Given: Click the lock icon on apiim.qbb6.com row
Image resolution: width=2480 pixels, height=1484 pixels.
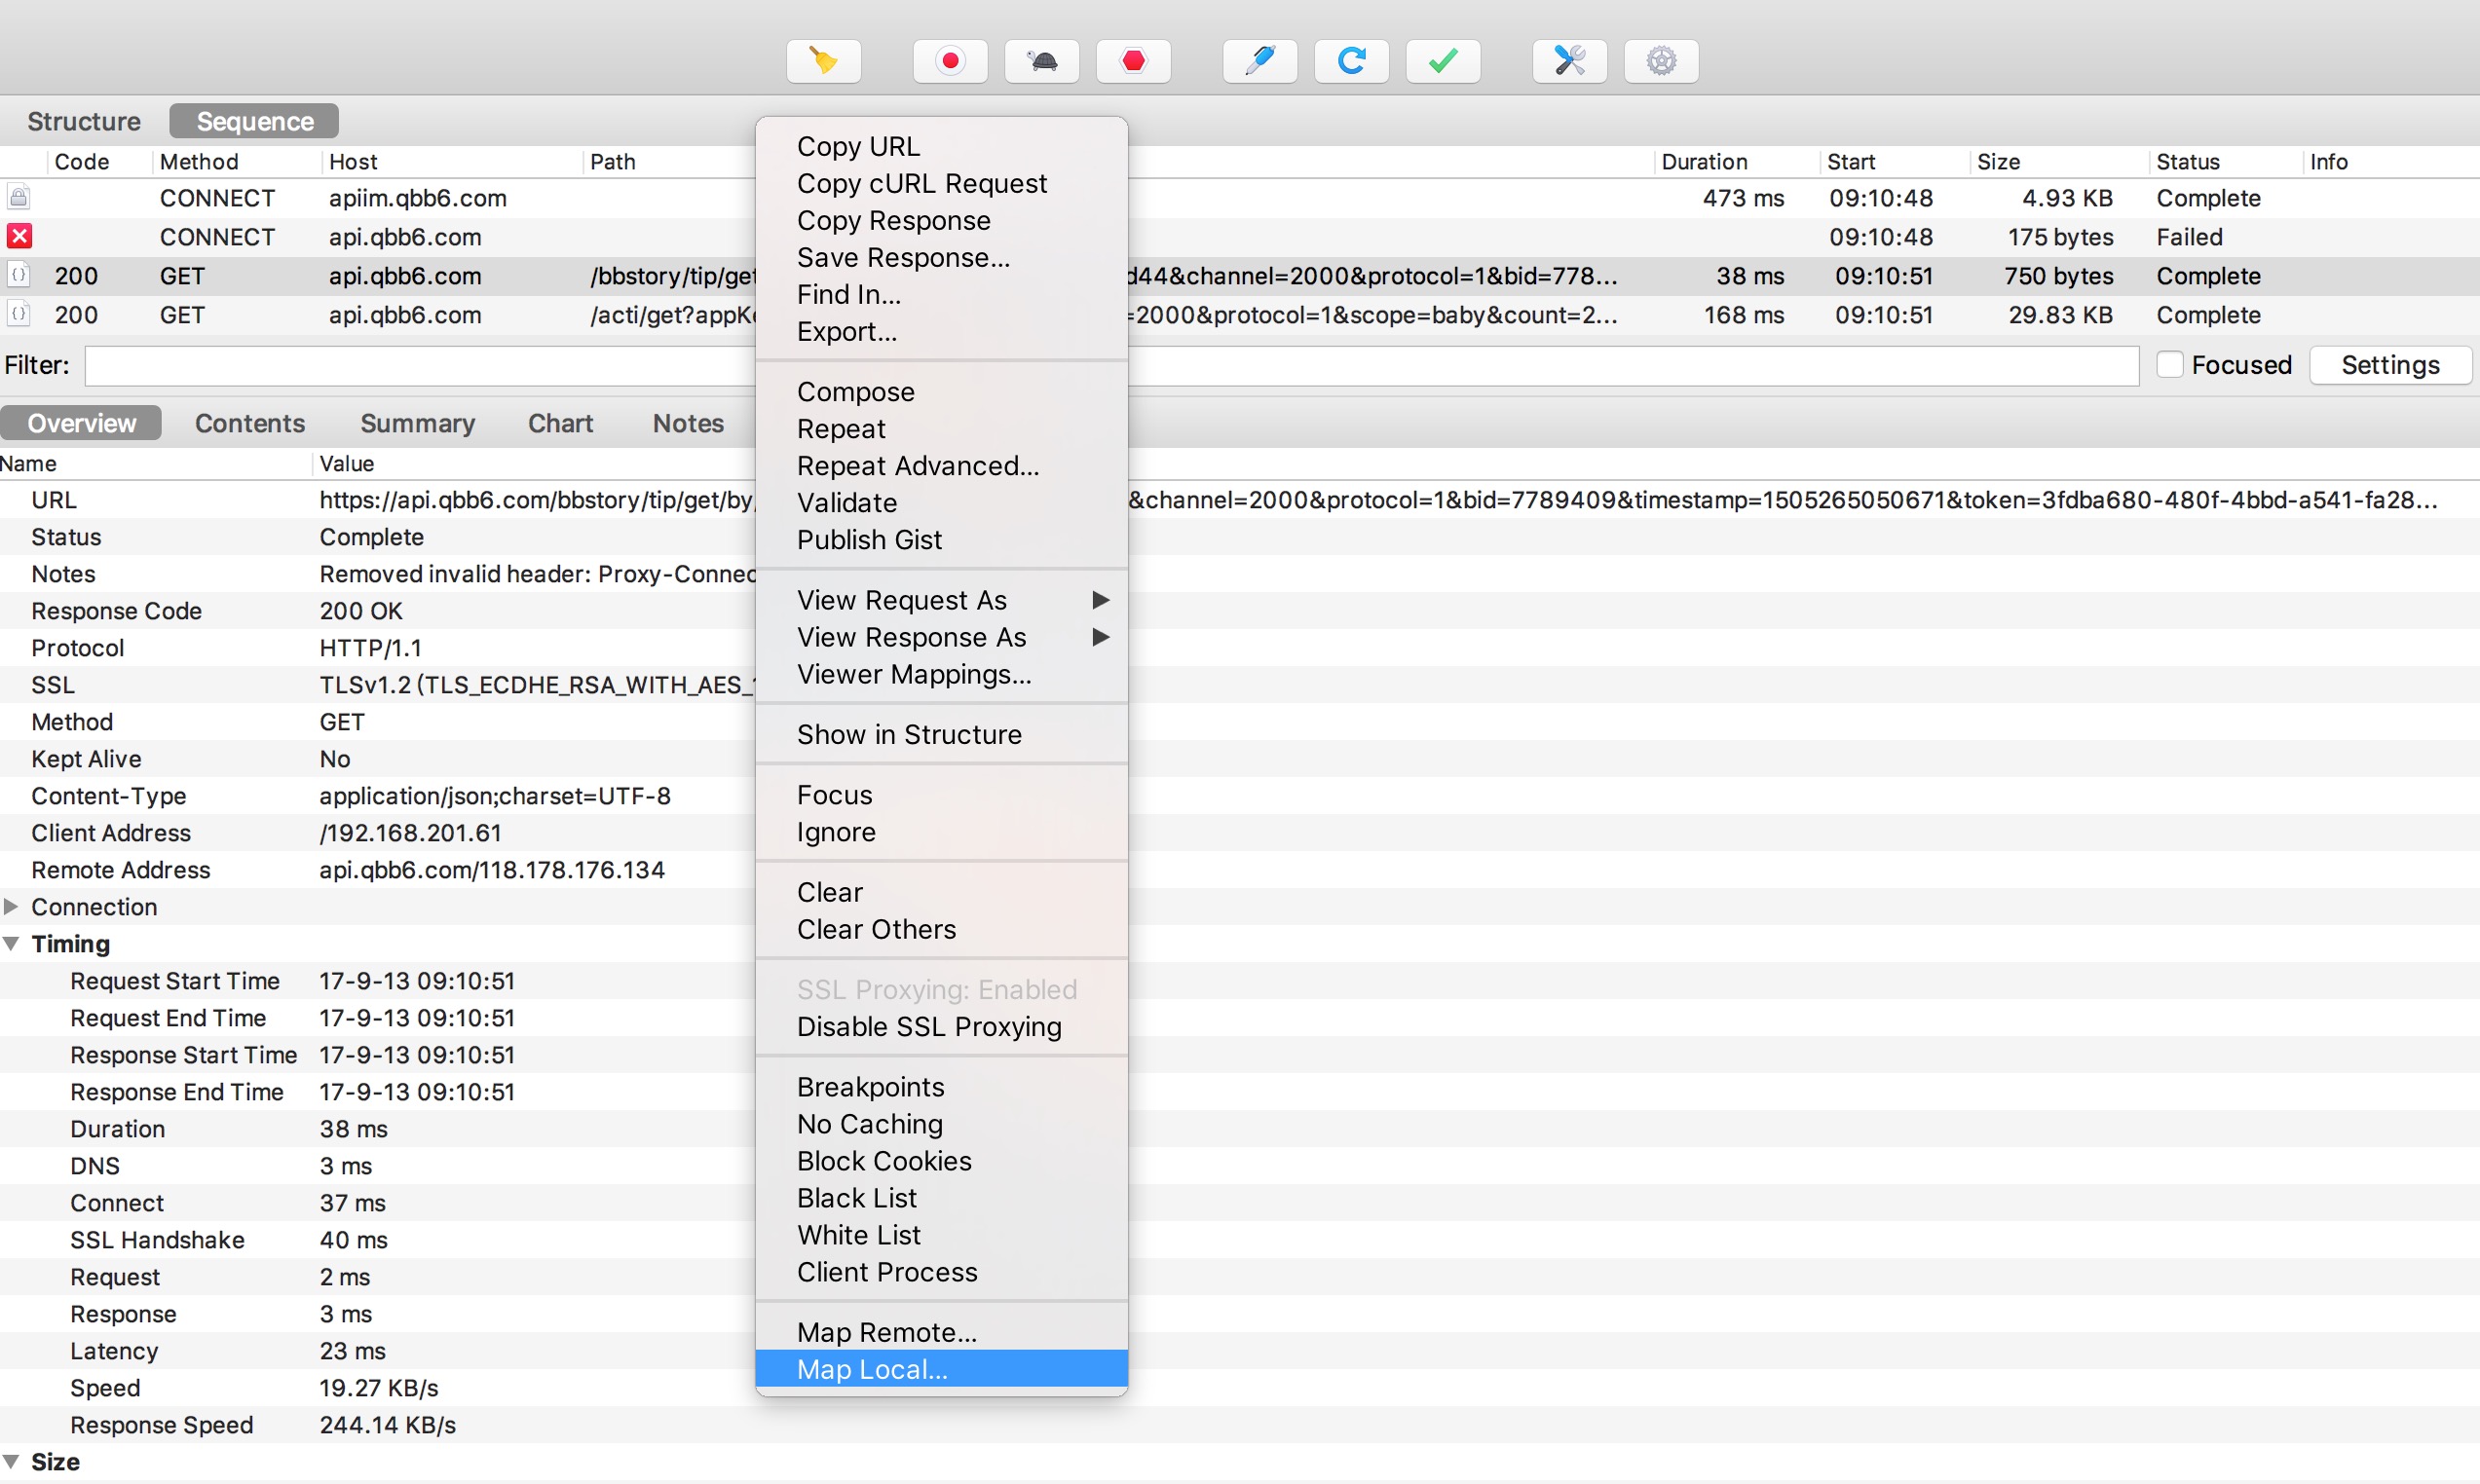Looking at the screenshot, I should 19,197.
